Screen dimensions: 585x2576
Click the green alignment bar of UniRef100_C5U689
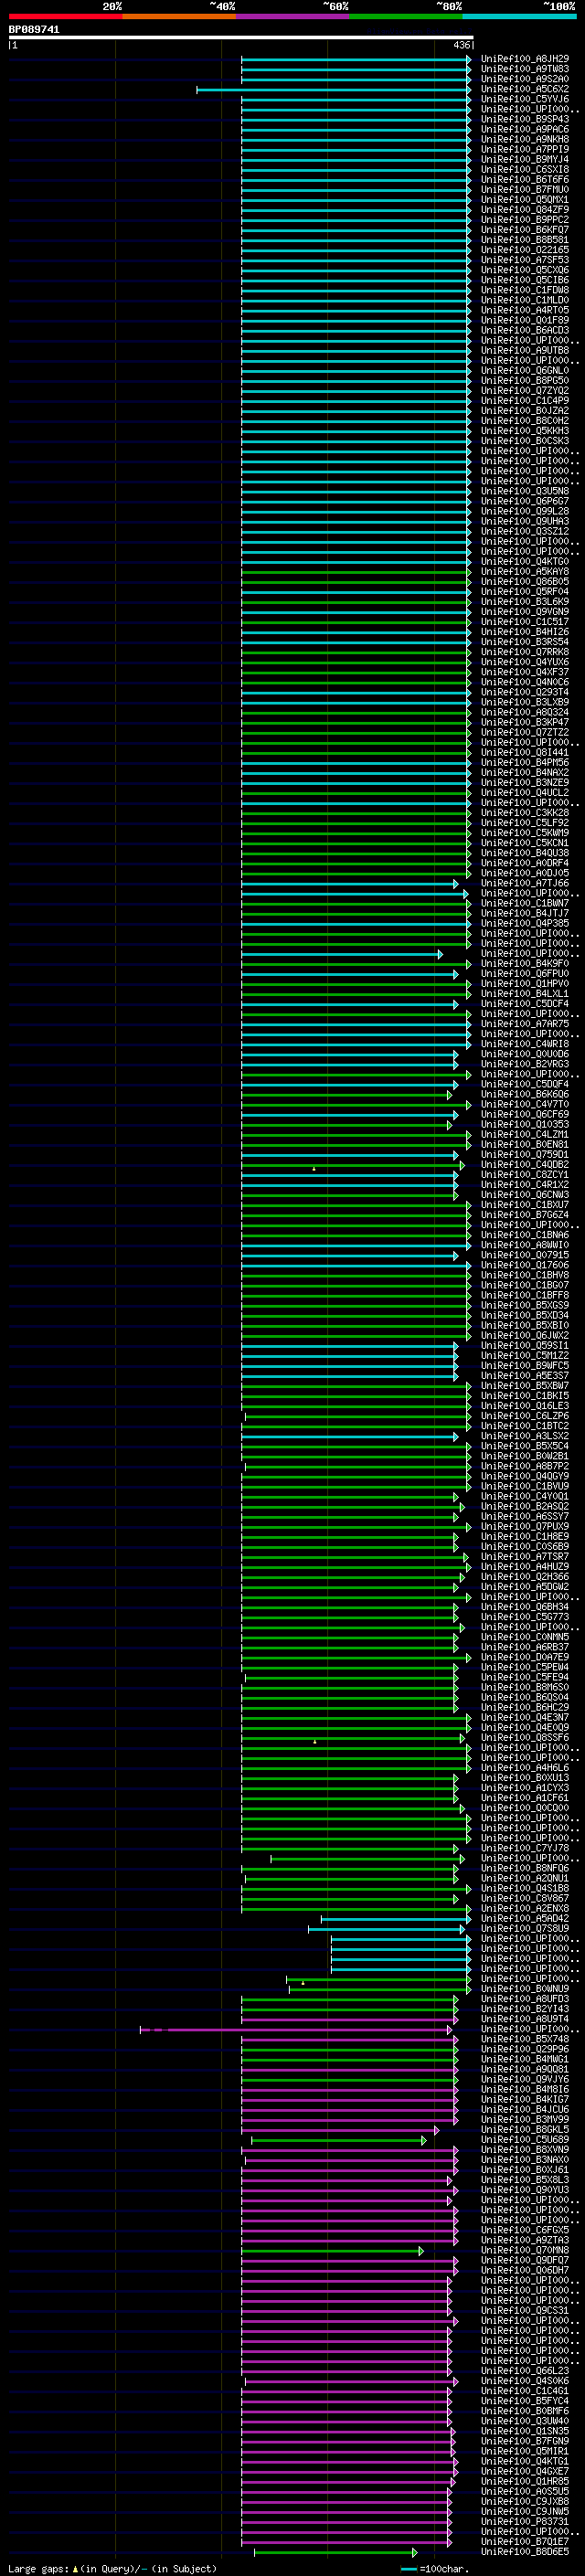point(339,2139)
